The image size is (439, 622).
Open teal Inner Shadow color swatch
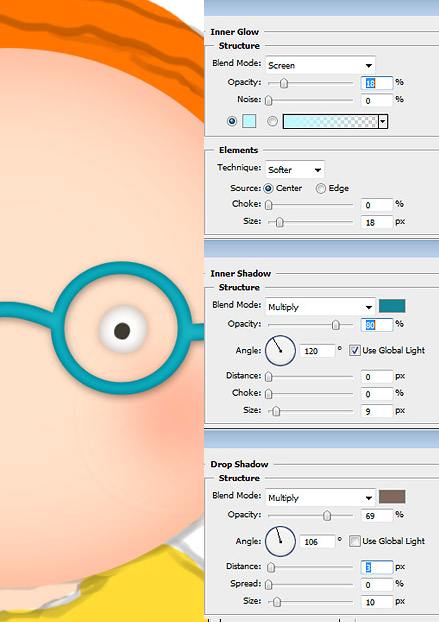pyautogui.click(x=392, y=306)
